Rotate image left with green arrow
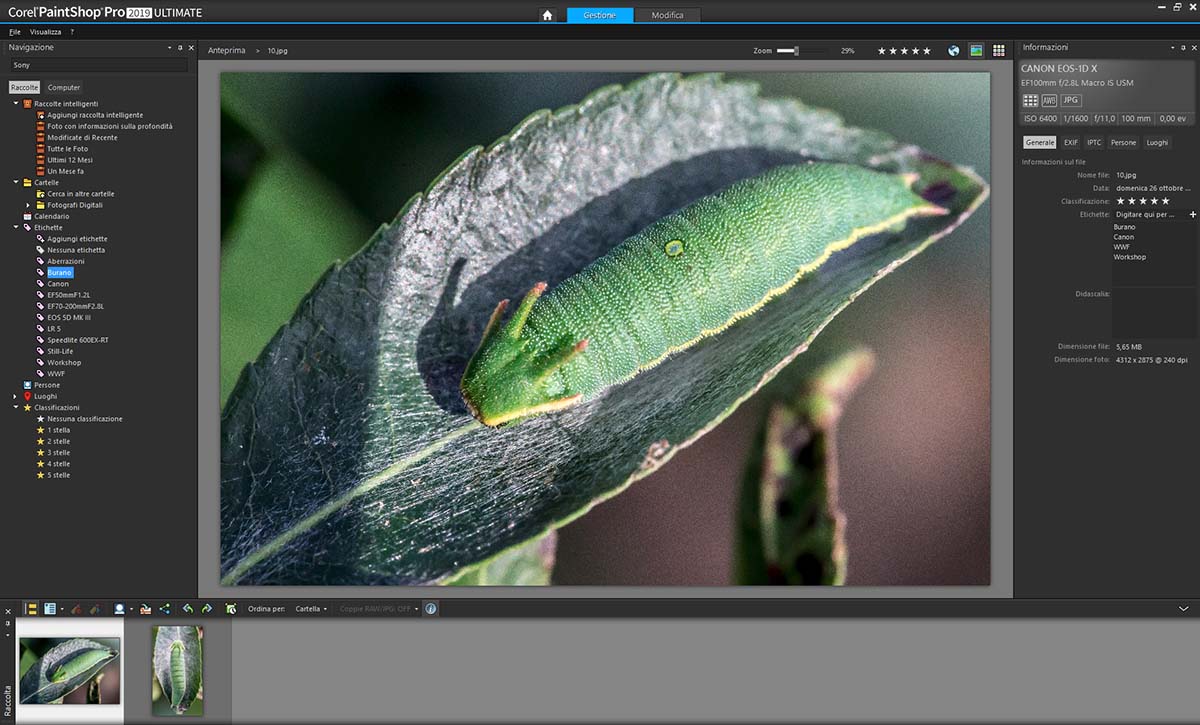This screenshot has width=1200, height=725. tap(187, 608)
